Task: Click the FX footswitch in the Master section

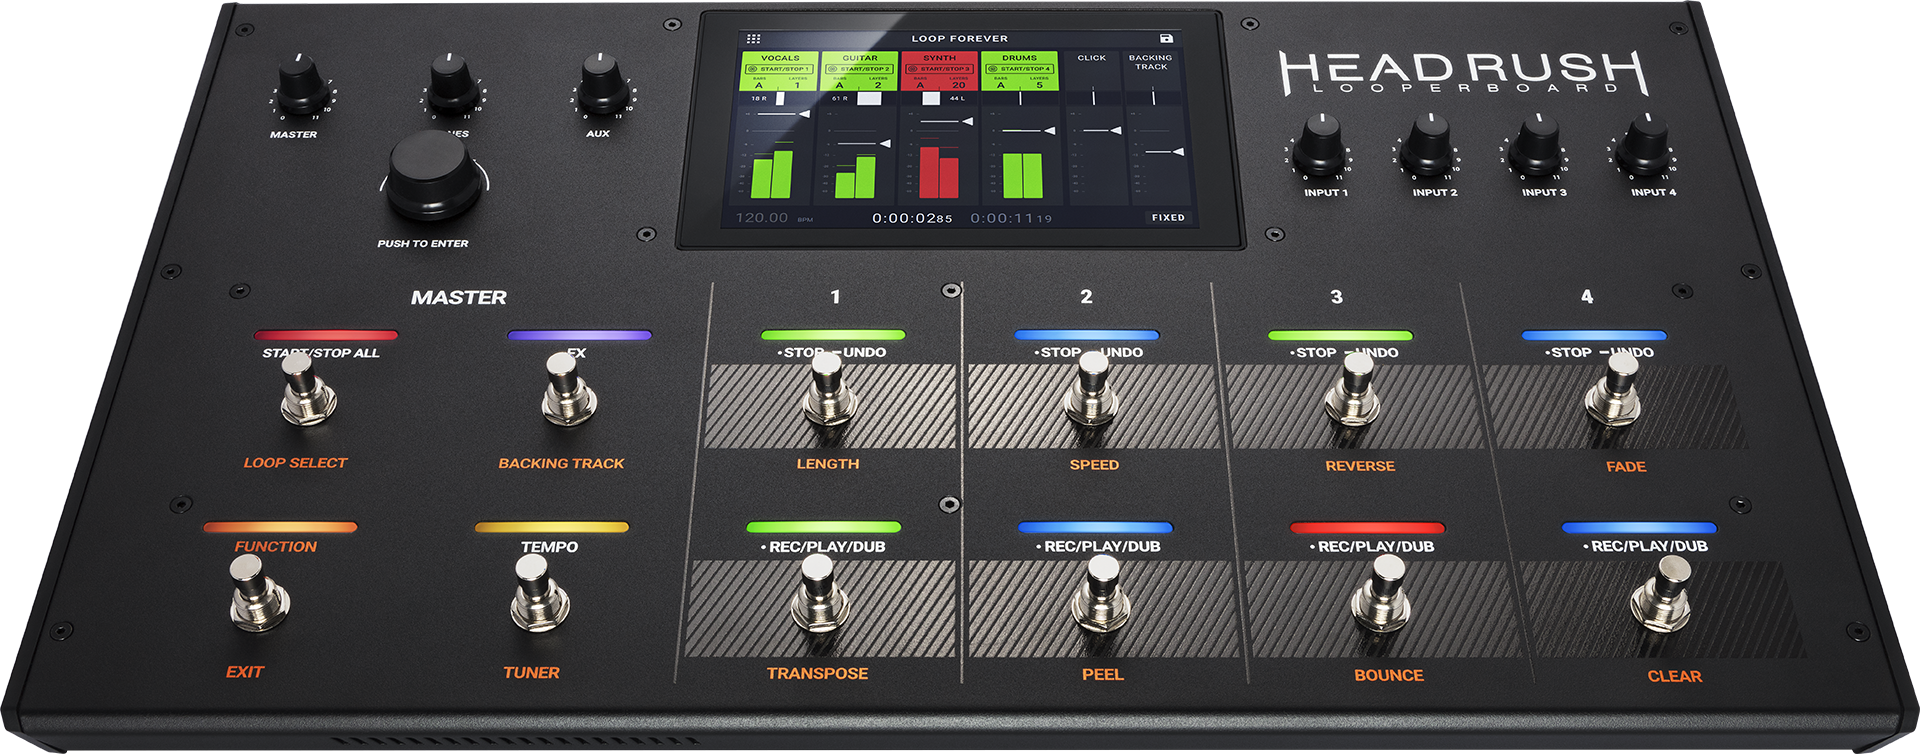Action: (x=567, y=388)
